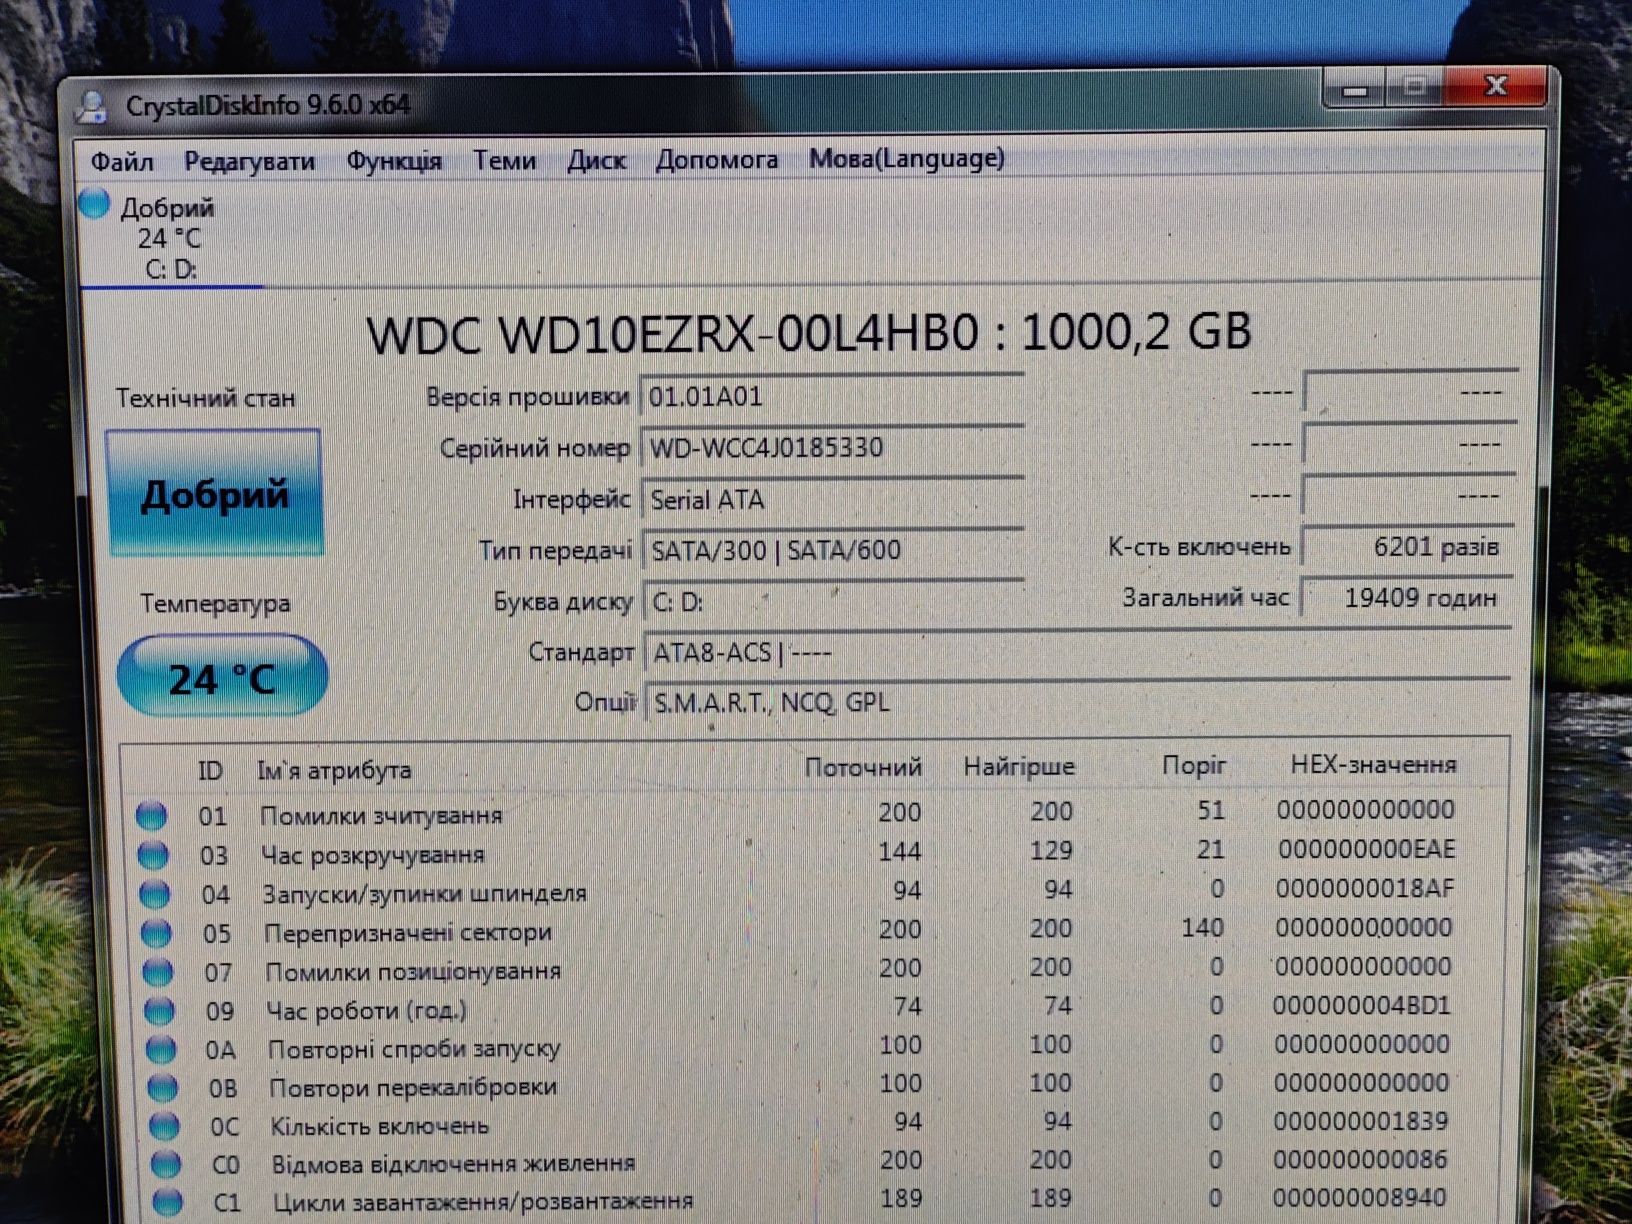Click HEX value 000000004BD1
1632x1224 pixels.
(x=1362, y=1006)
